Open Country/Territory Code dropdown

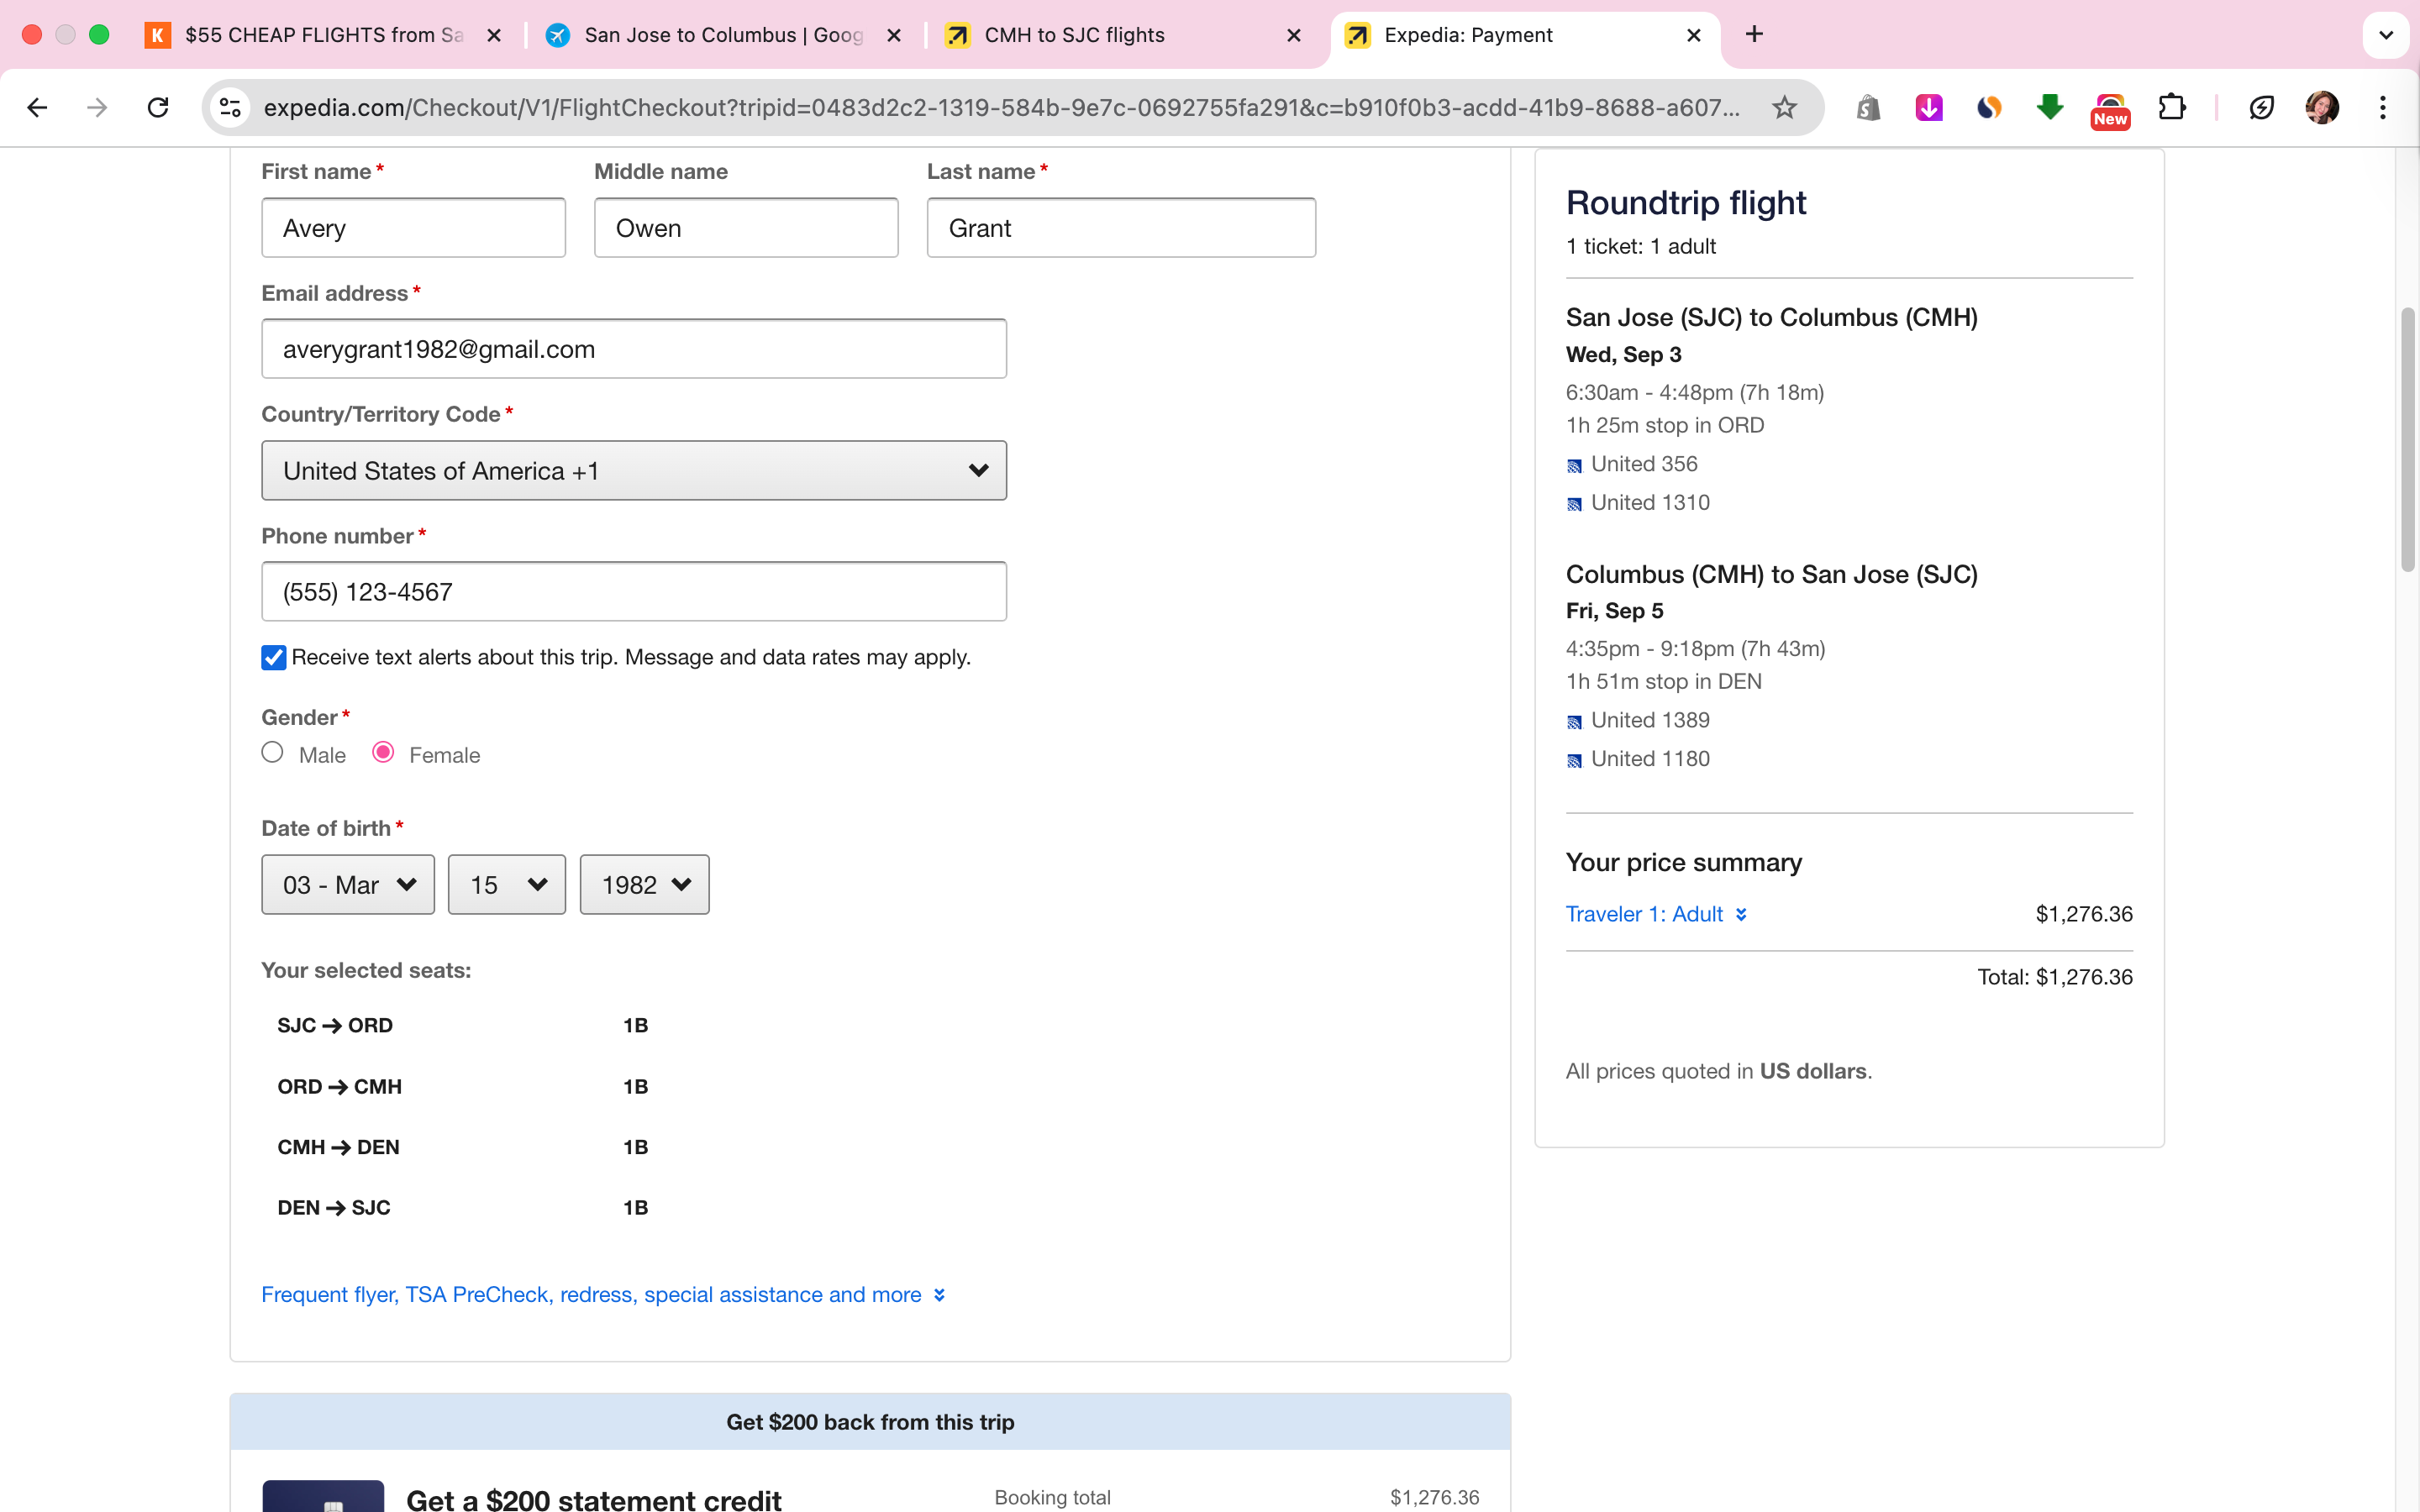pos(633,471)
